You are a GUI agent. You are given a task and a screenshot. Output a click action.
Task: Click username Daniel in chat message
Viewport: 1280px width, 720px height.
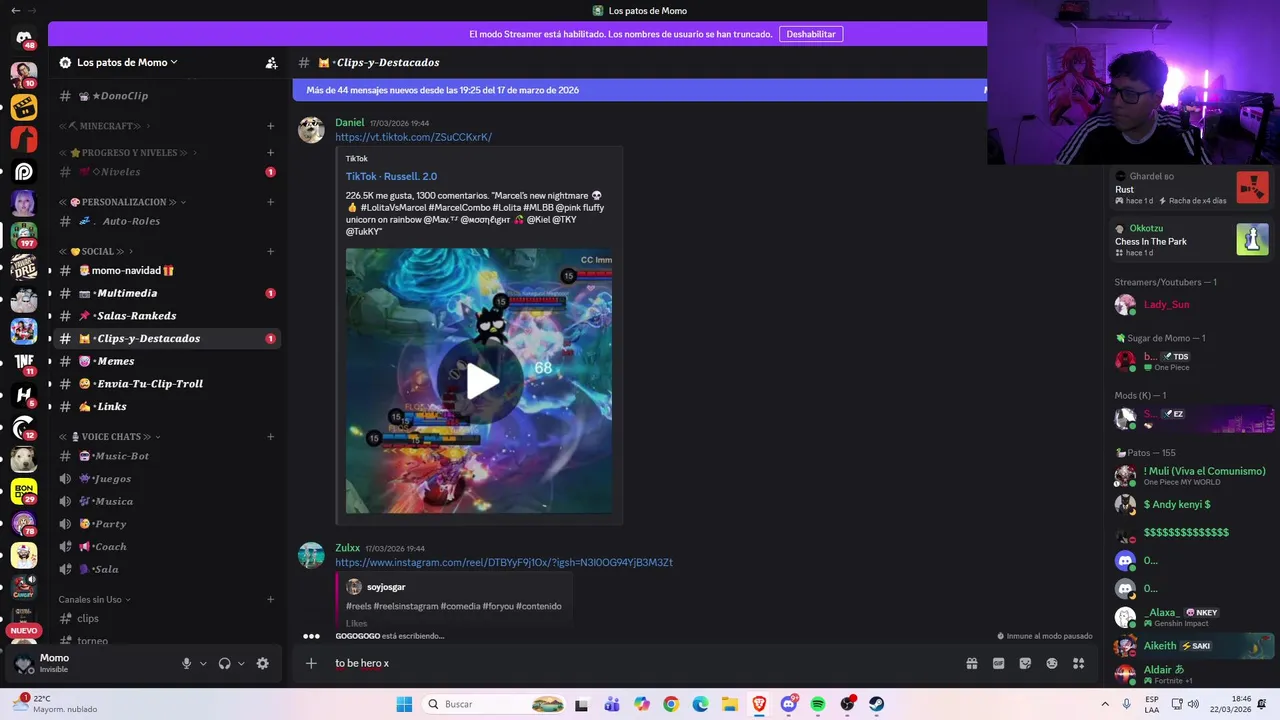pos(349,122)
